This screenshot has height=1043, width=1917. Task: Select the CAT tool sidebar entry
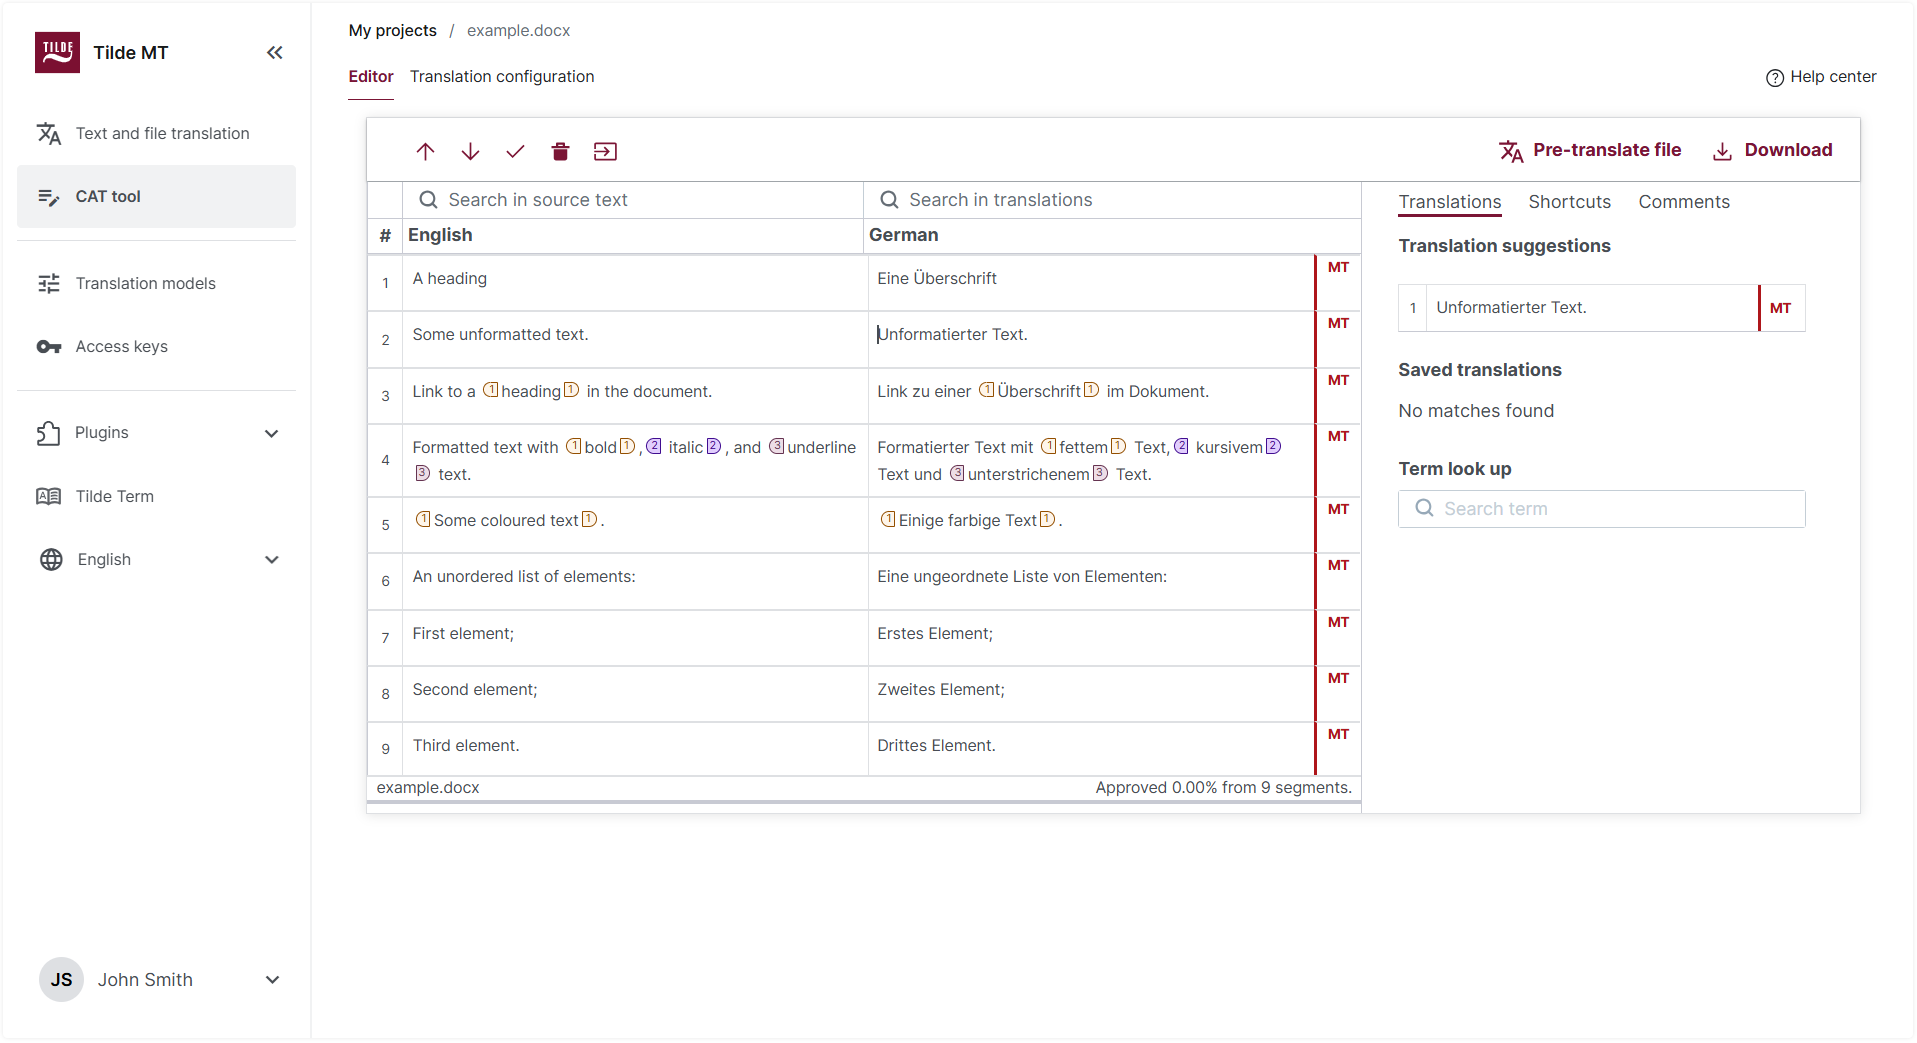tap(107, 196)
